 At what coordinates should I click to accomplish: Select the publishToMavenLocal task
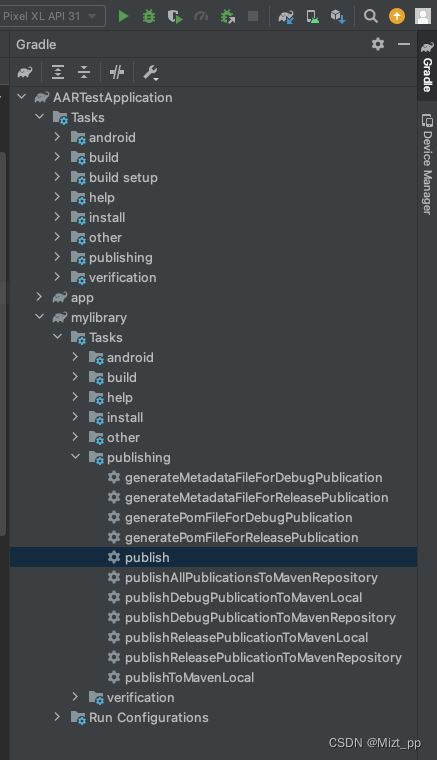pos(189,677)
